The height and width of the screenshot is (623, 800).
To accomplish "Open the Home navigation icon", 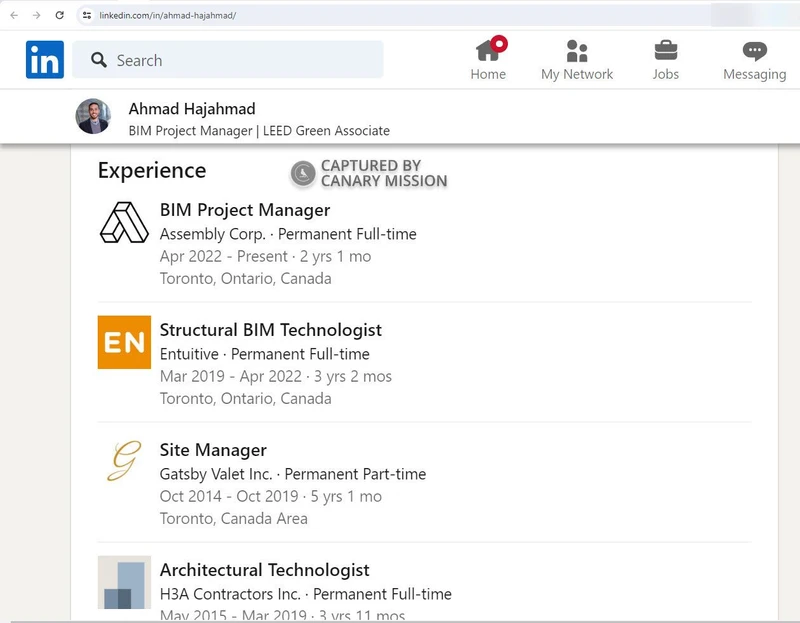I will coord(488,51).
